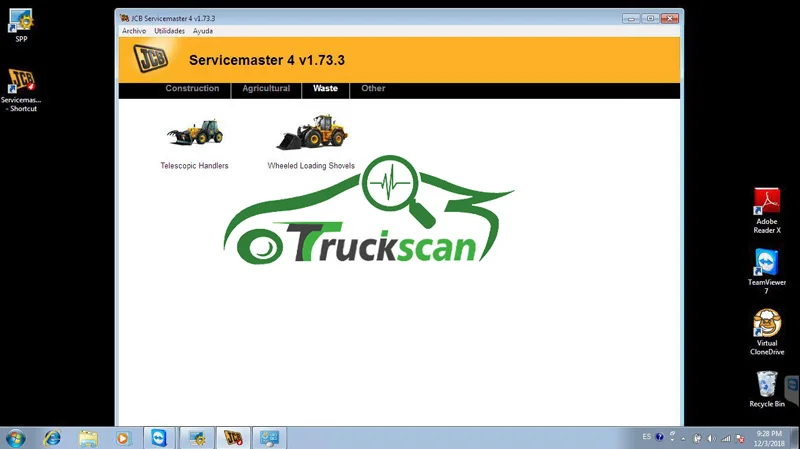Open the control panel taskbar button

point(269,438)
